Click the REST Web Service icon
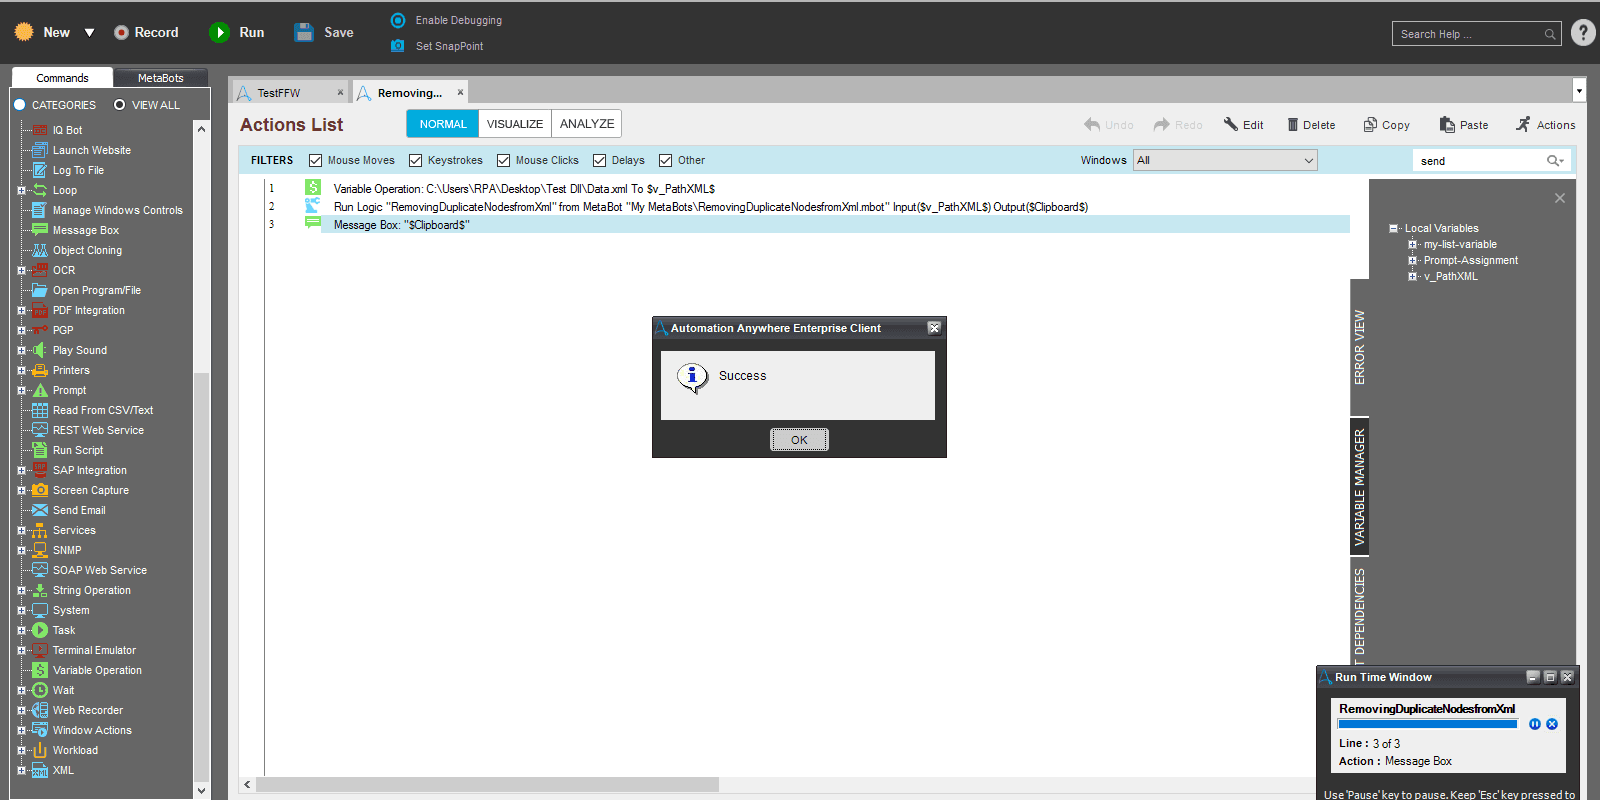Screen dimensions: 1600x800 pyautogui.click(x=40, y=430)
